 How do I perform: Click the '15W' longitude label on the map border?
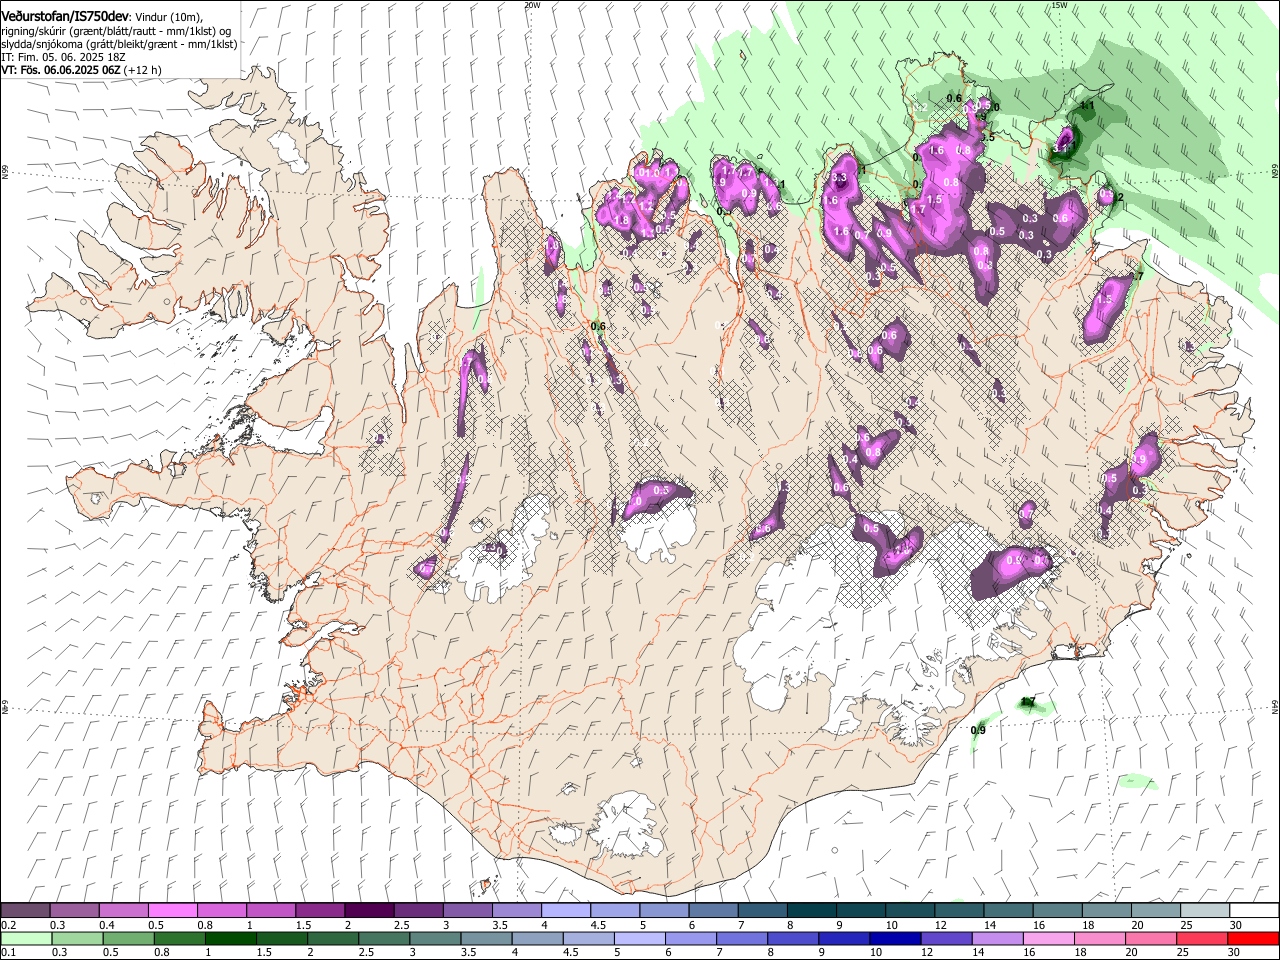click(x=1059, y=5)
